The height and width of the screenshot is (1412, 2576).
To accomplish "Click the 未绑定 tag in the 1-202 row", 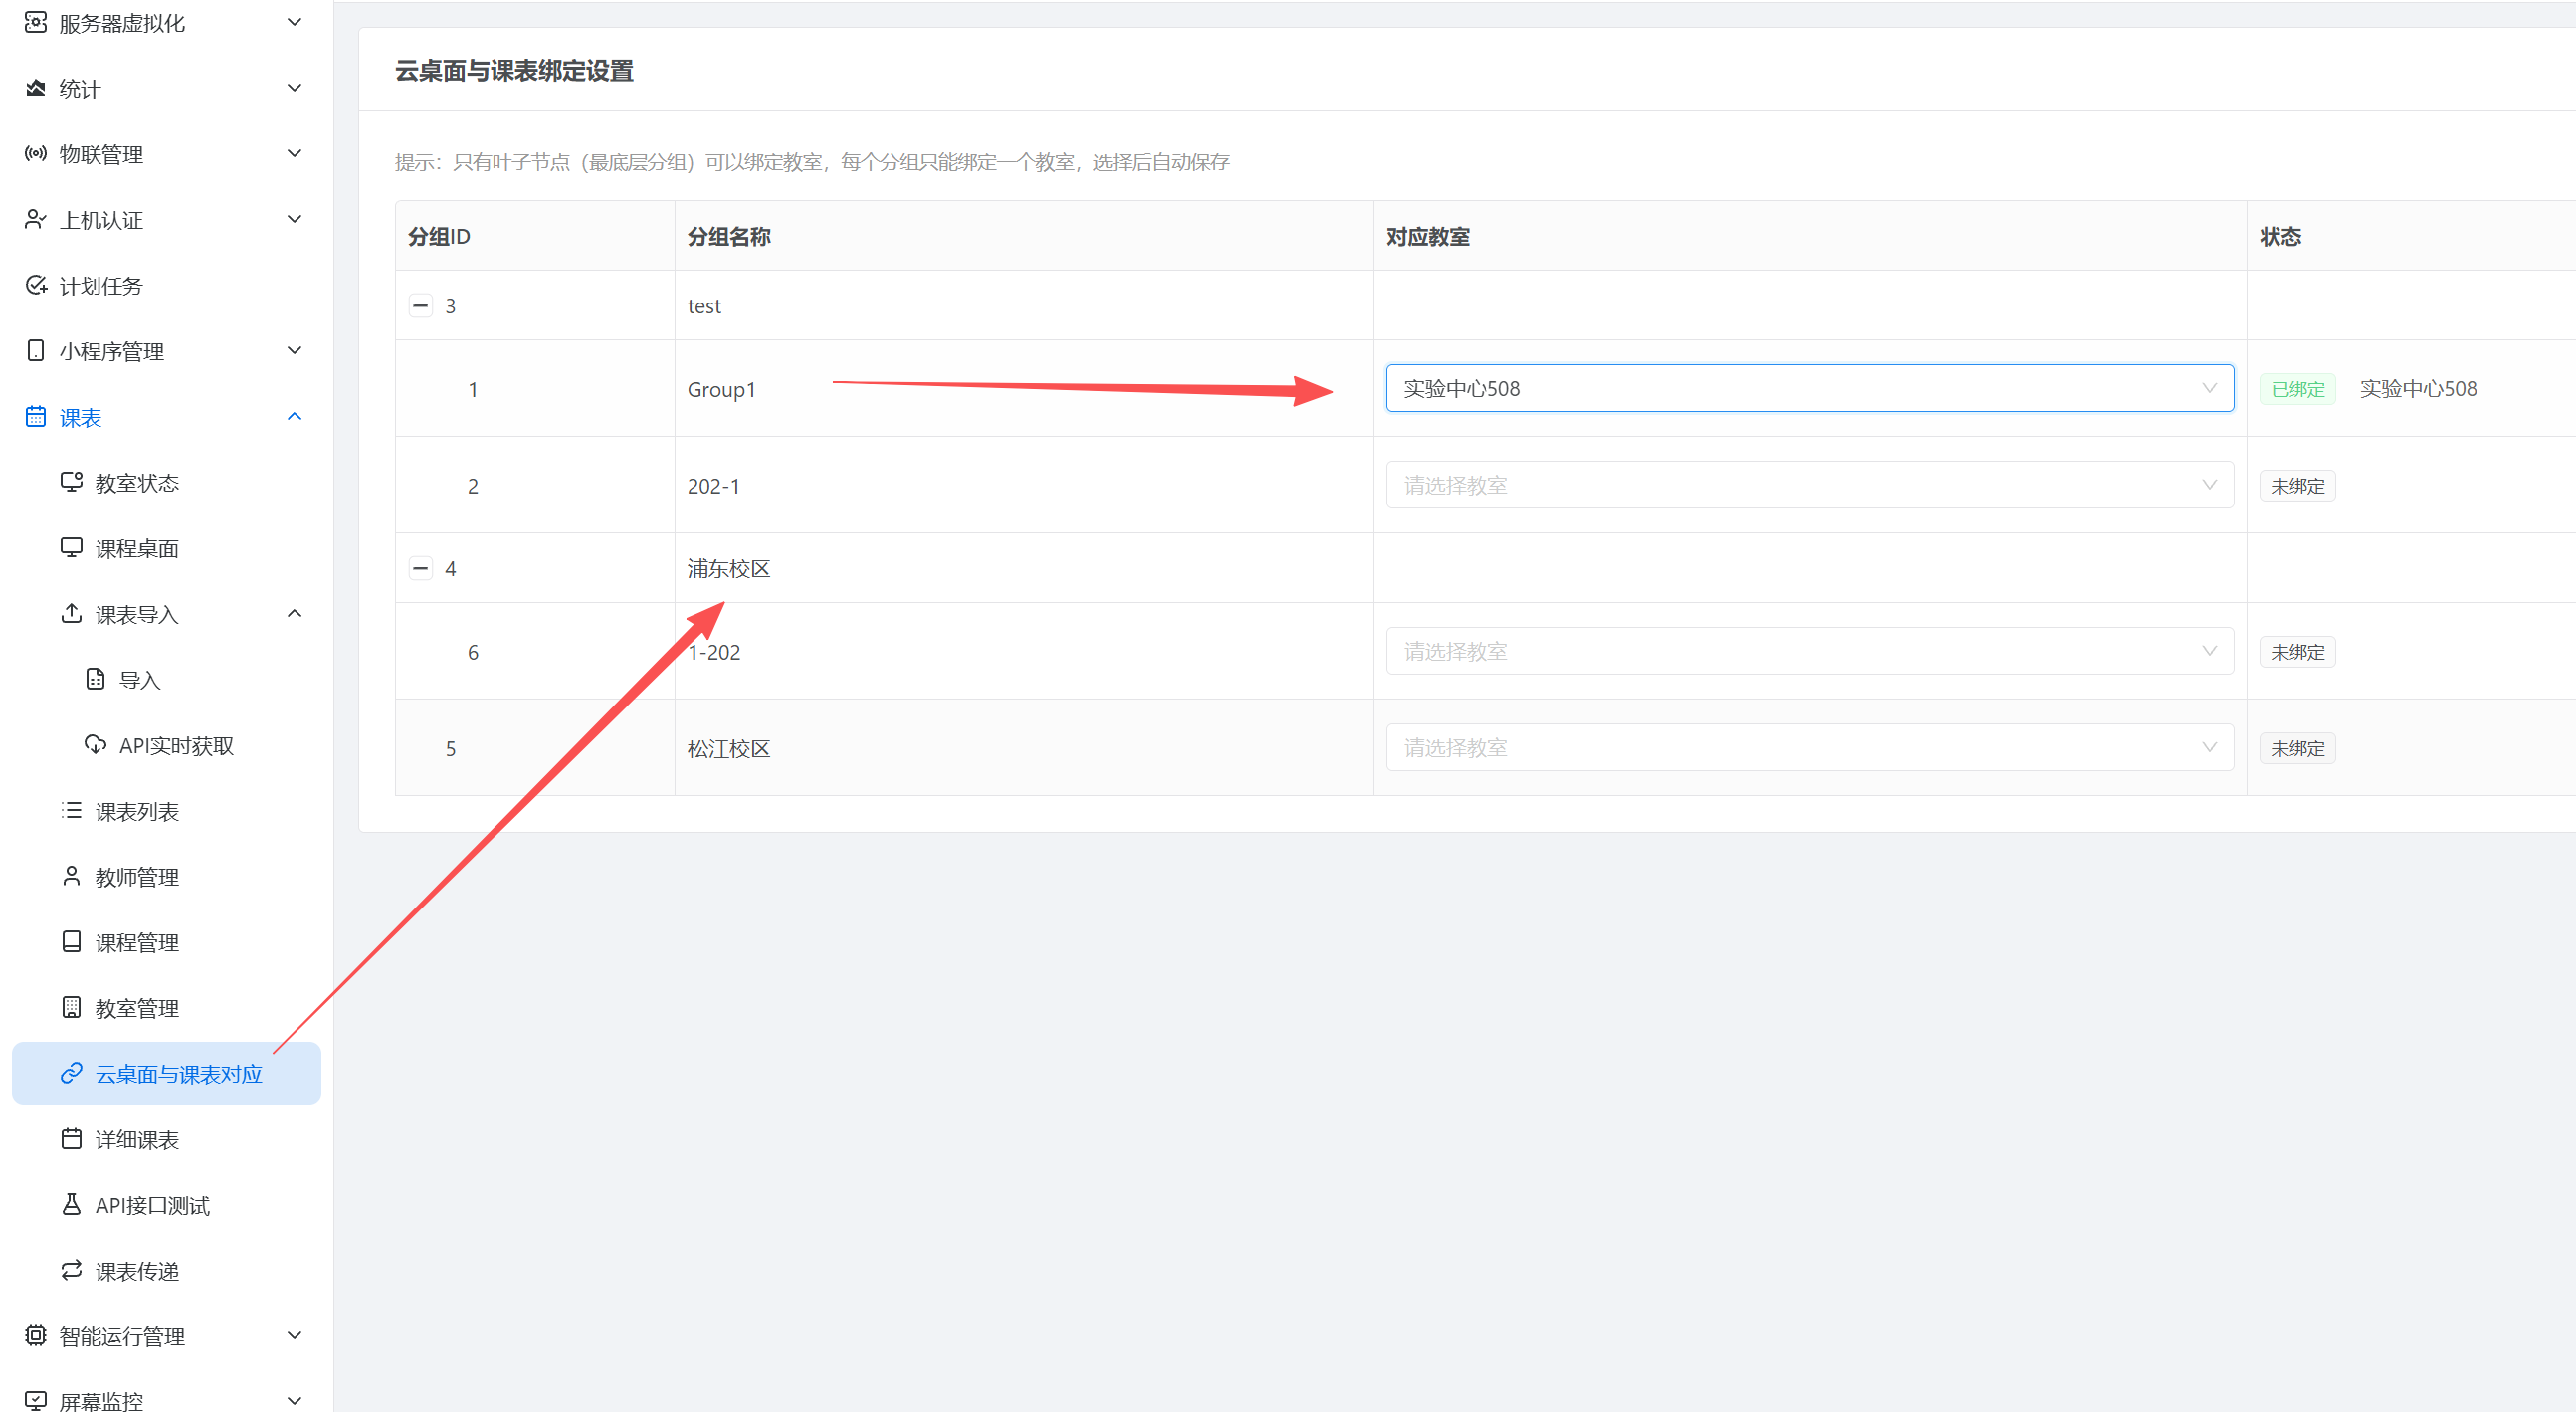I will 2297,652.
